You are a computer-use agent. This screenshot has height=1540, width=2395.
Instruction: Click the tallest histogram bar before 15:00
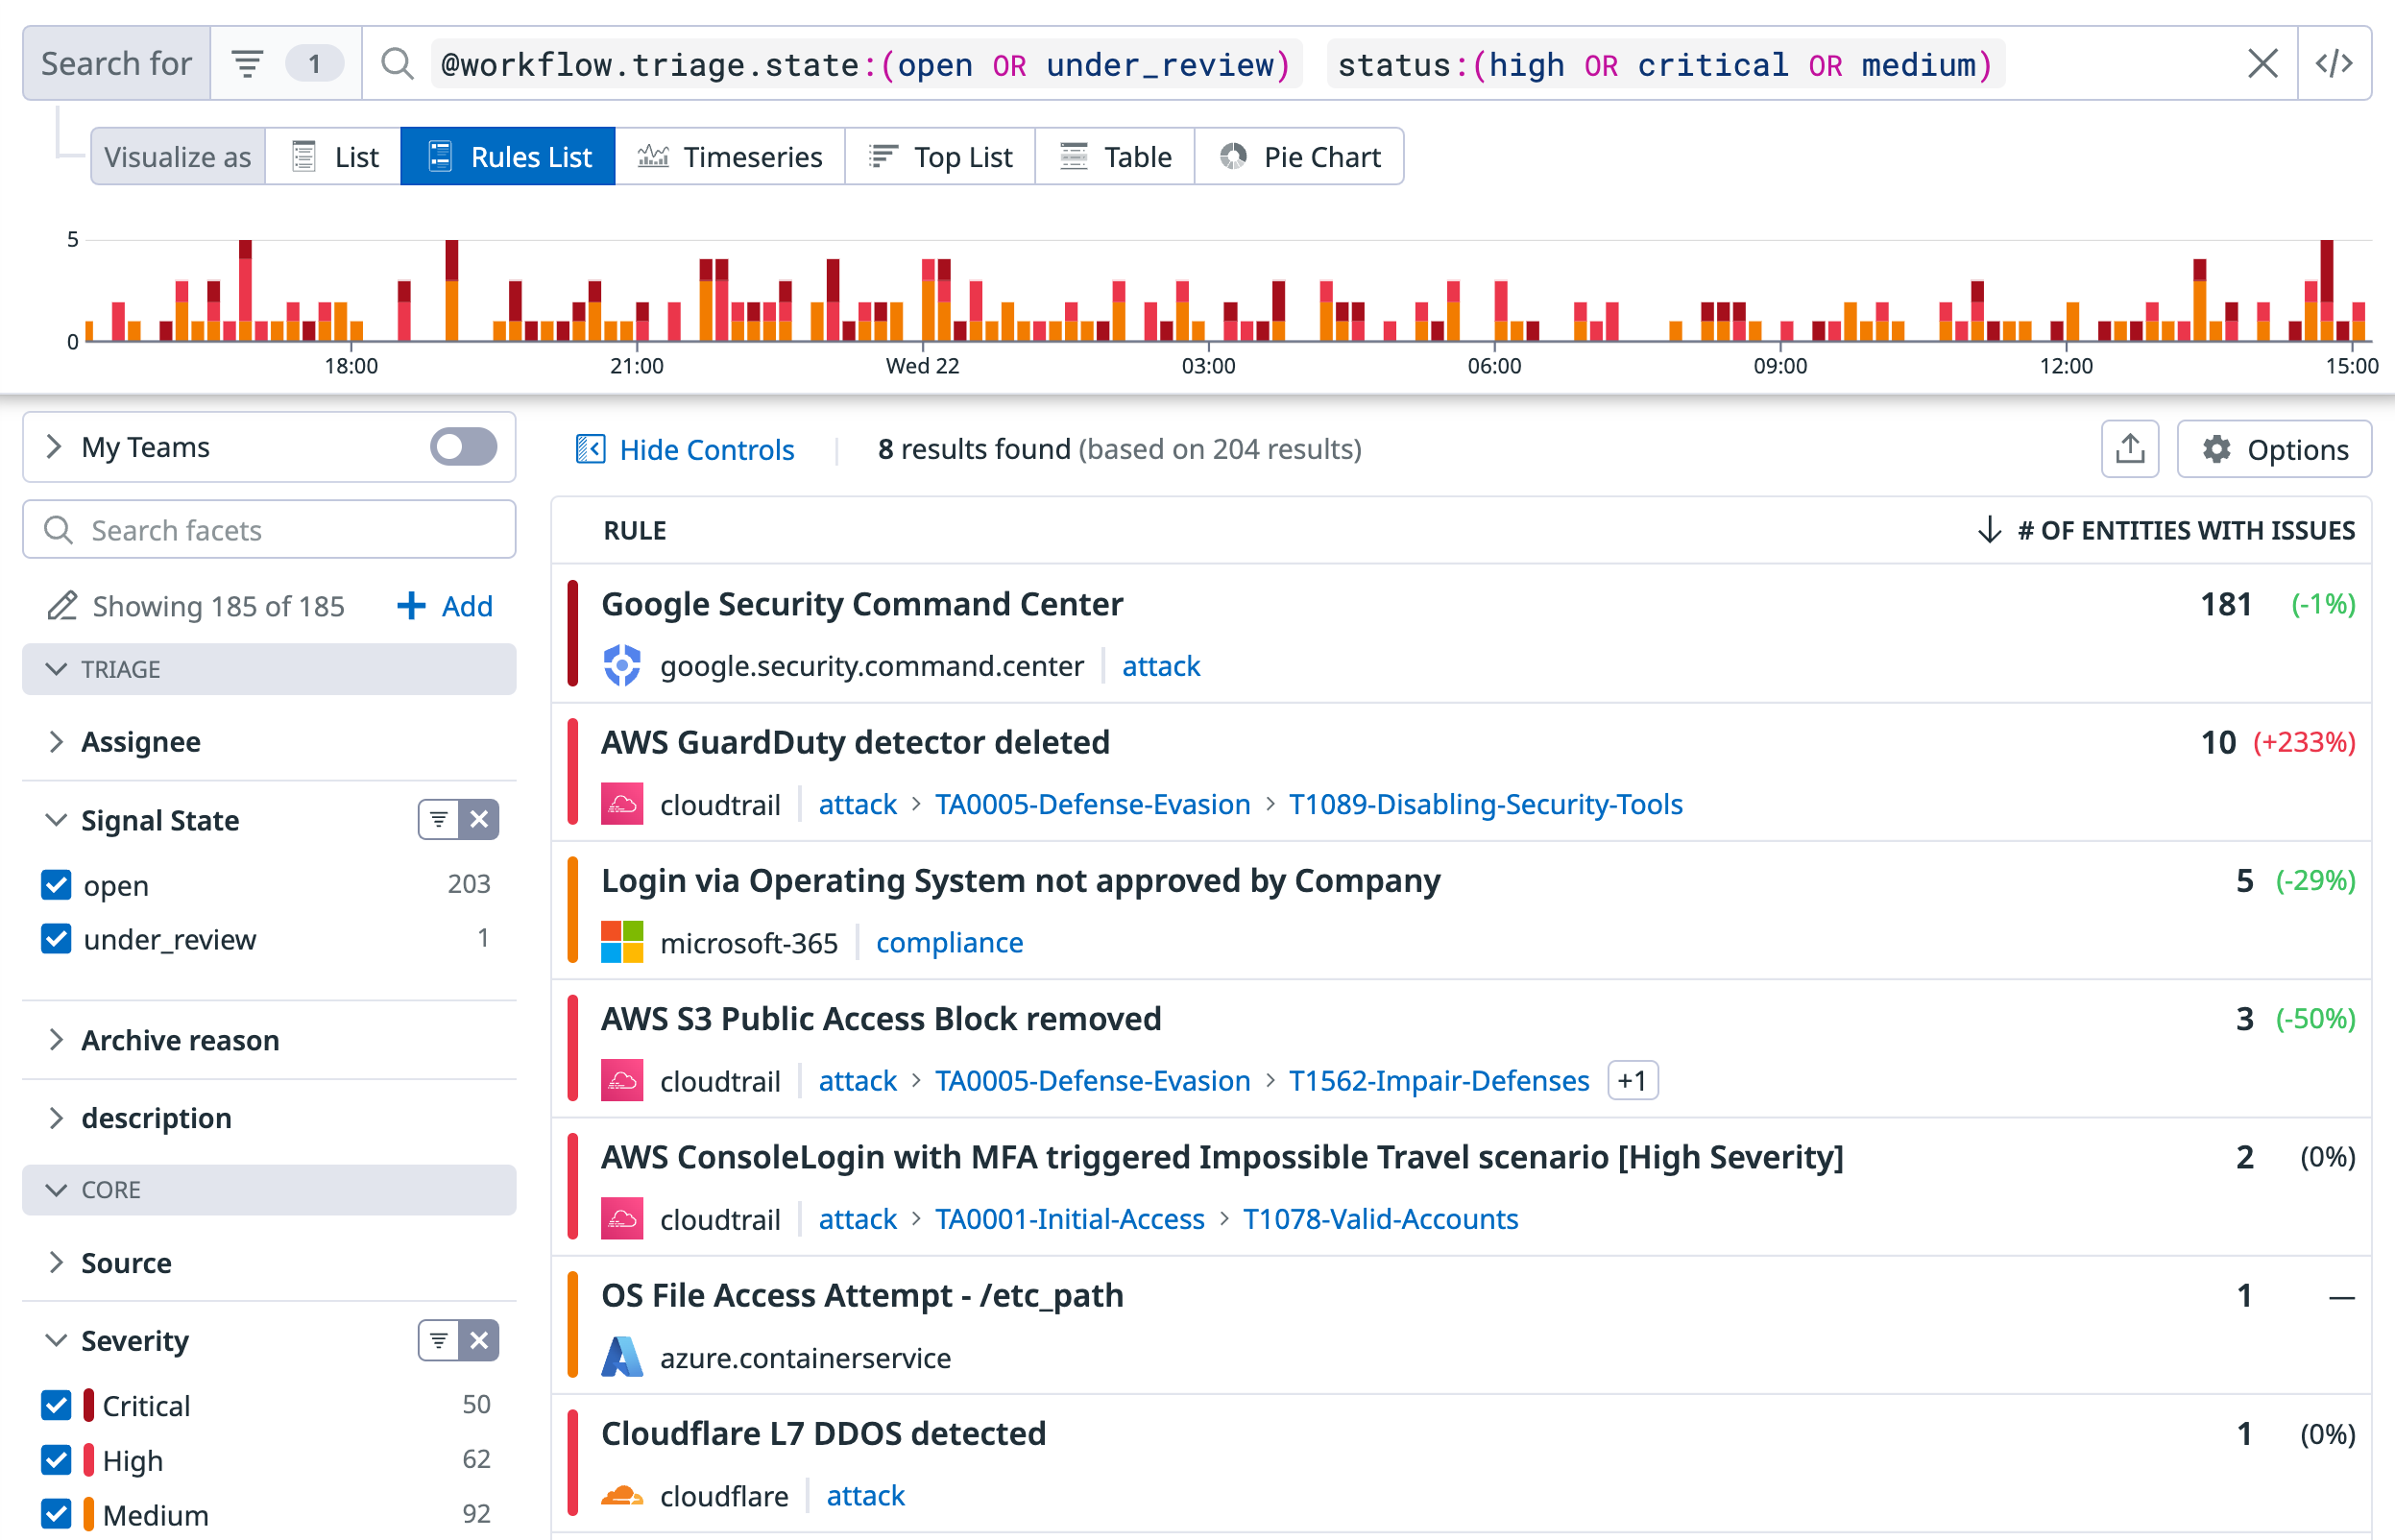pos(2326,290)
